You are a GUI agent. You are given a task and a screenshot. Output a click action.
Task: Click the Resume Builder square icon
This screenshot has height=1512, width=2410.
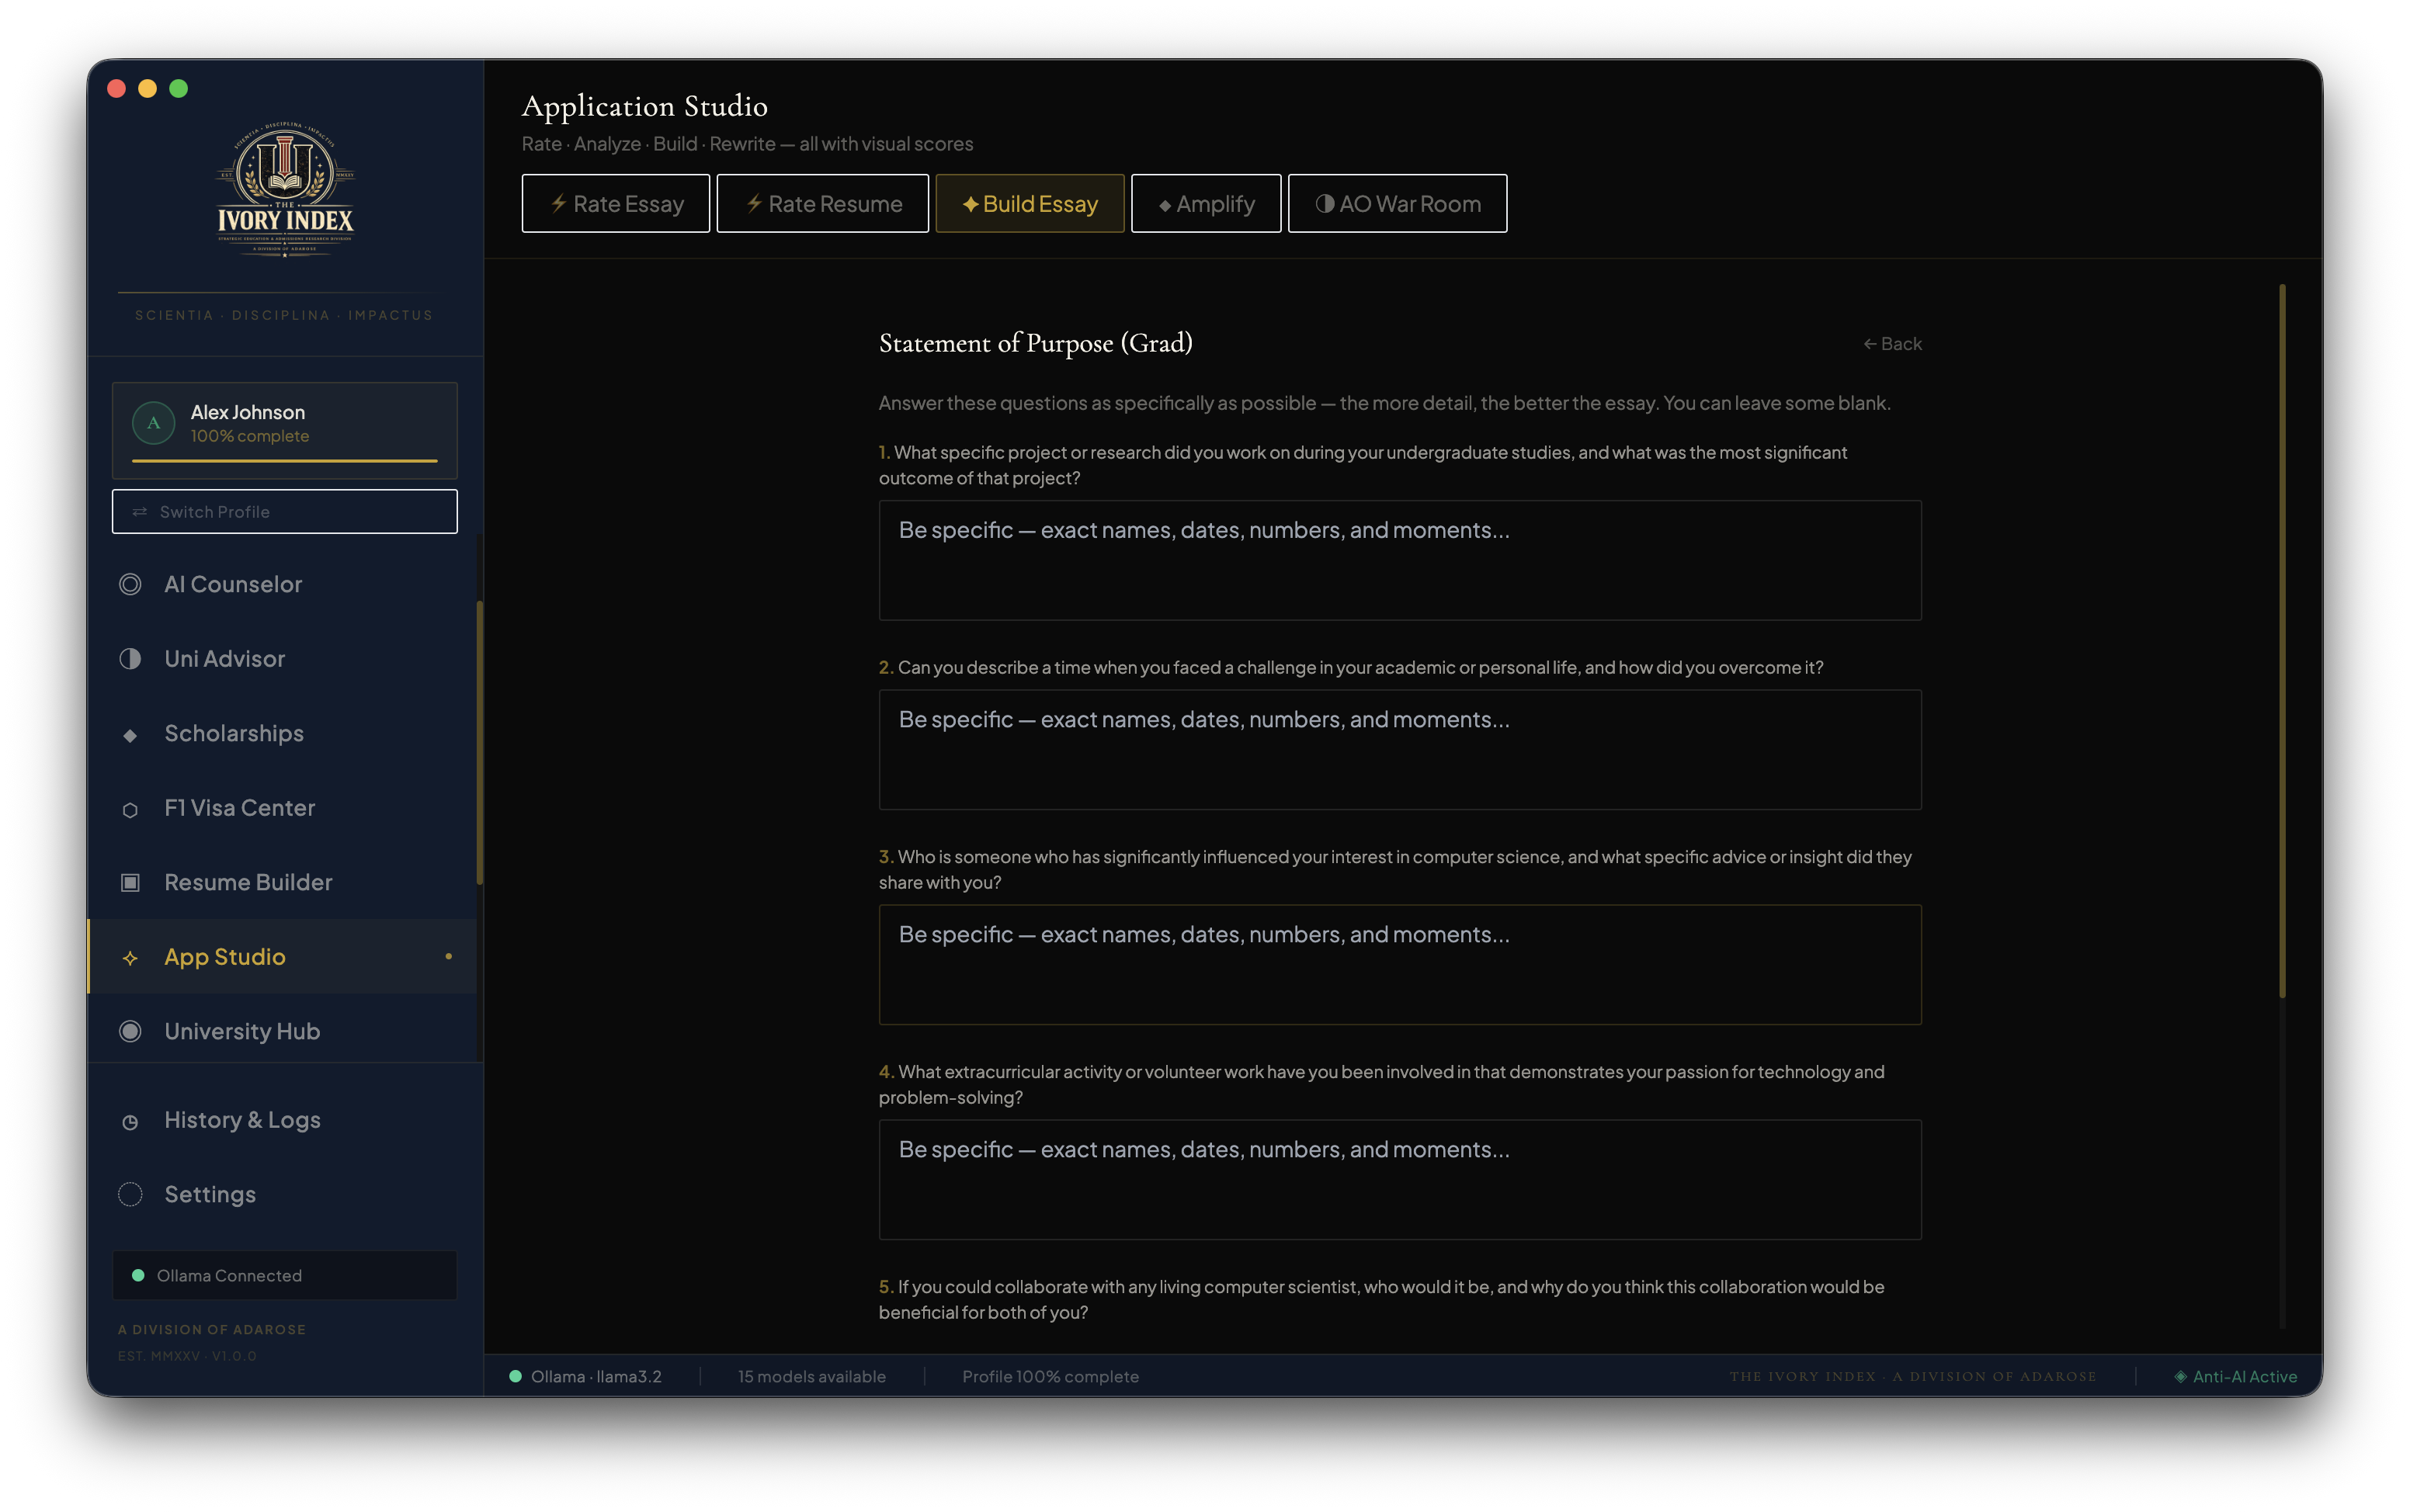point(130,882)
